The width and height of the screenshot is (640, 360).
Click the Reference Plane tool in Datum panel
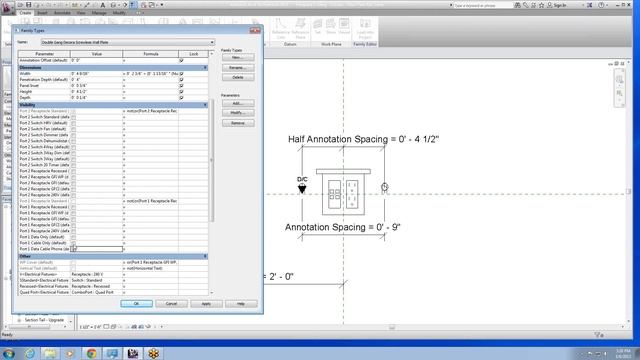click(300, 29)
